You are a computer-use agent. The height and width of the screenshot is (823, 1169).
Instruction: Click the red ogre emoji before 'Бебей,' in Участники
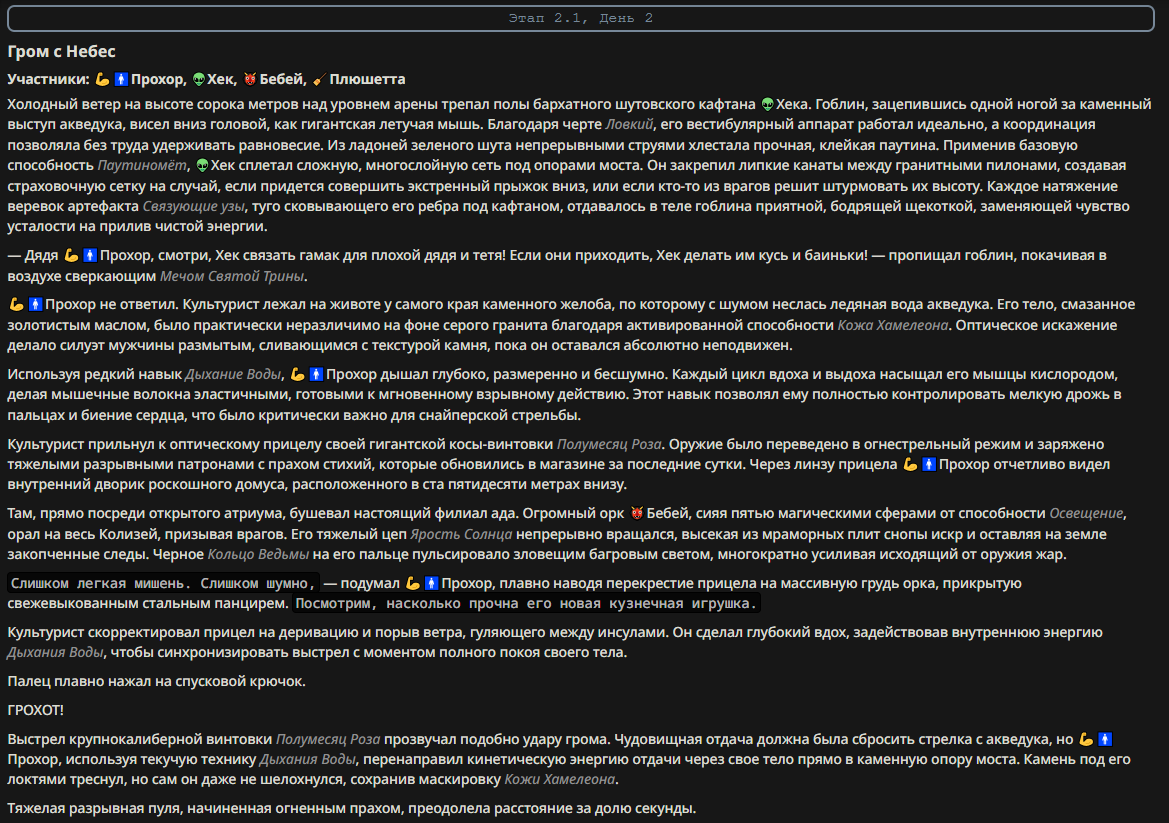tap(250, 79)
